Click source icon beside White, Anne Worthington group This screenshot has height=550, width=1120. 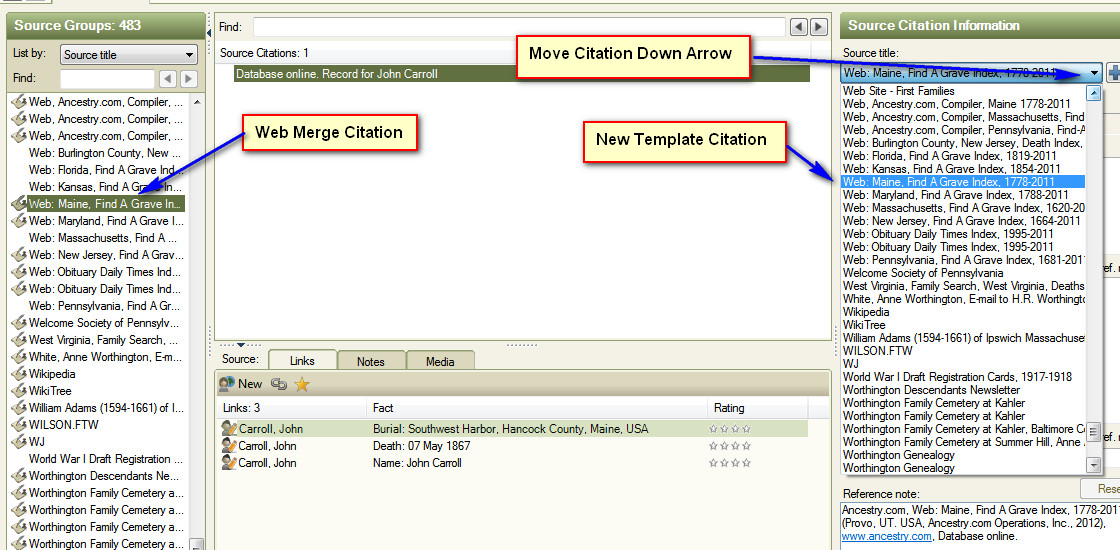click(19, 356)
